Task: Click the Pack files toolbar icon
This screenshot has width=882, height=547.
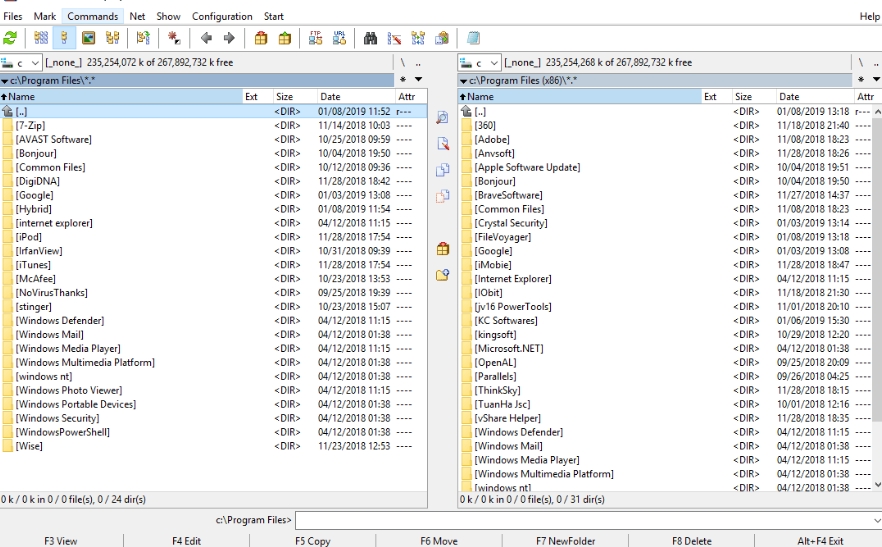Action: [x=260, y=38]
